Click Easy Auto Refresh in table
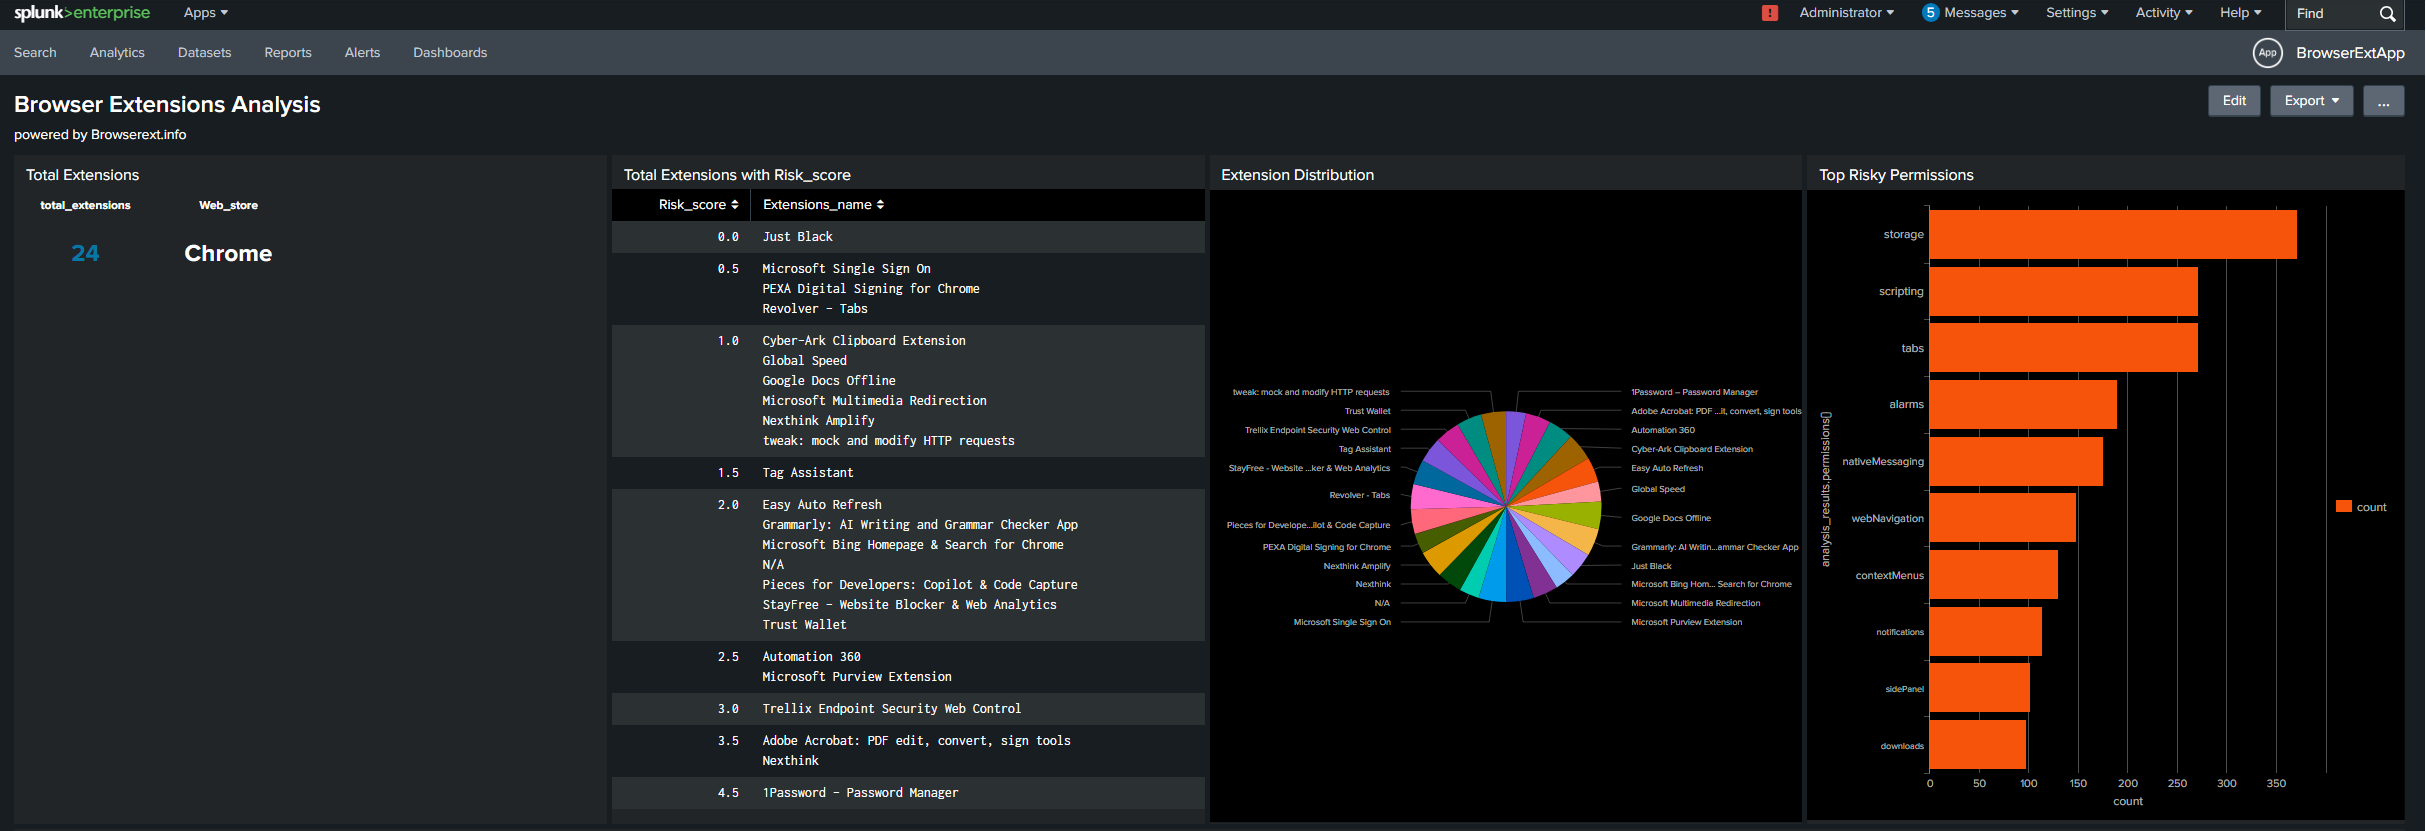 [x=822, y=505]
